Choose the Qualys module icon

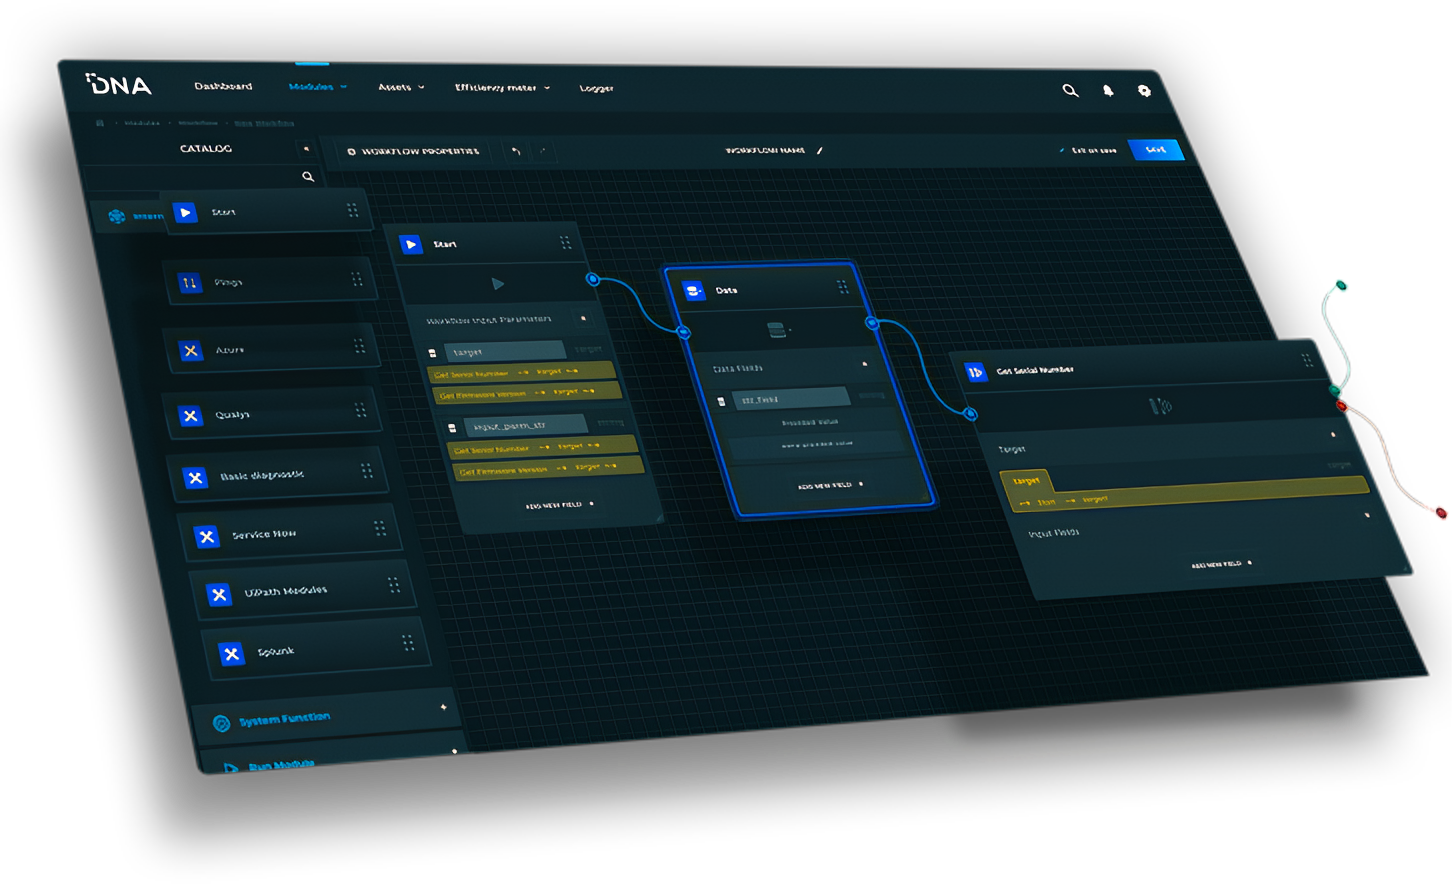190,416
